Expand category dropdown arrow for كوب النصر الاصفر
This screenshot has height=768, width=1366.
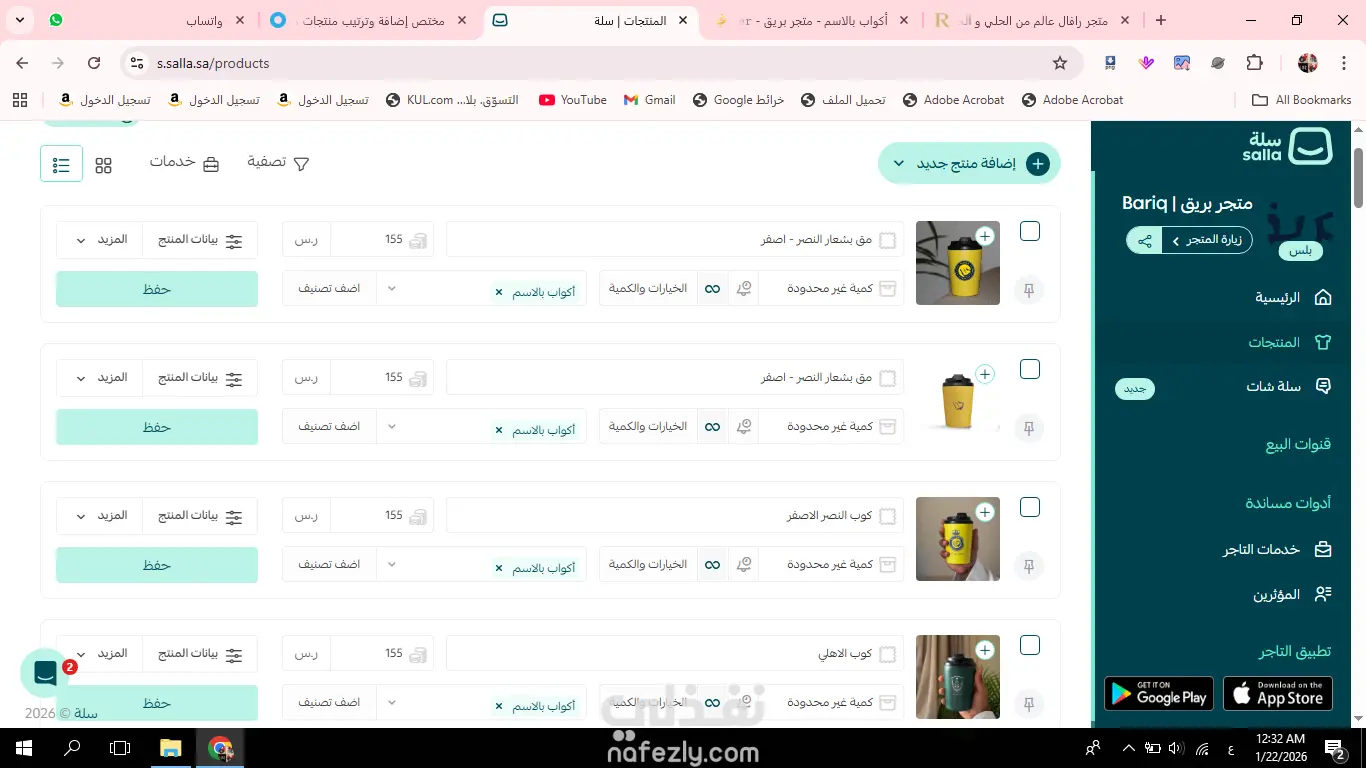pos(391,565)
